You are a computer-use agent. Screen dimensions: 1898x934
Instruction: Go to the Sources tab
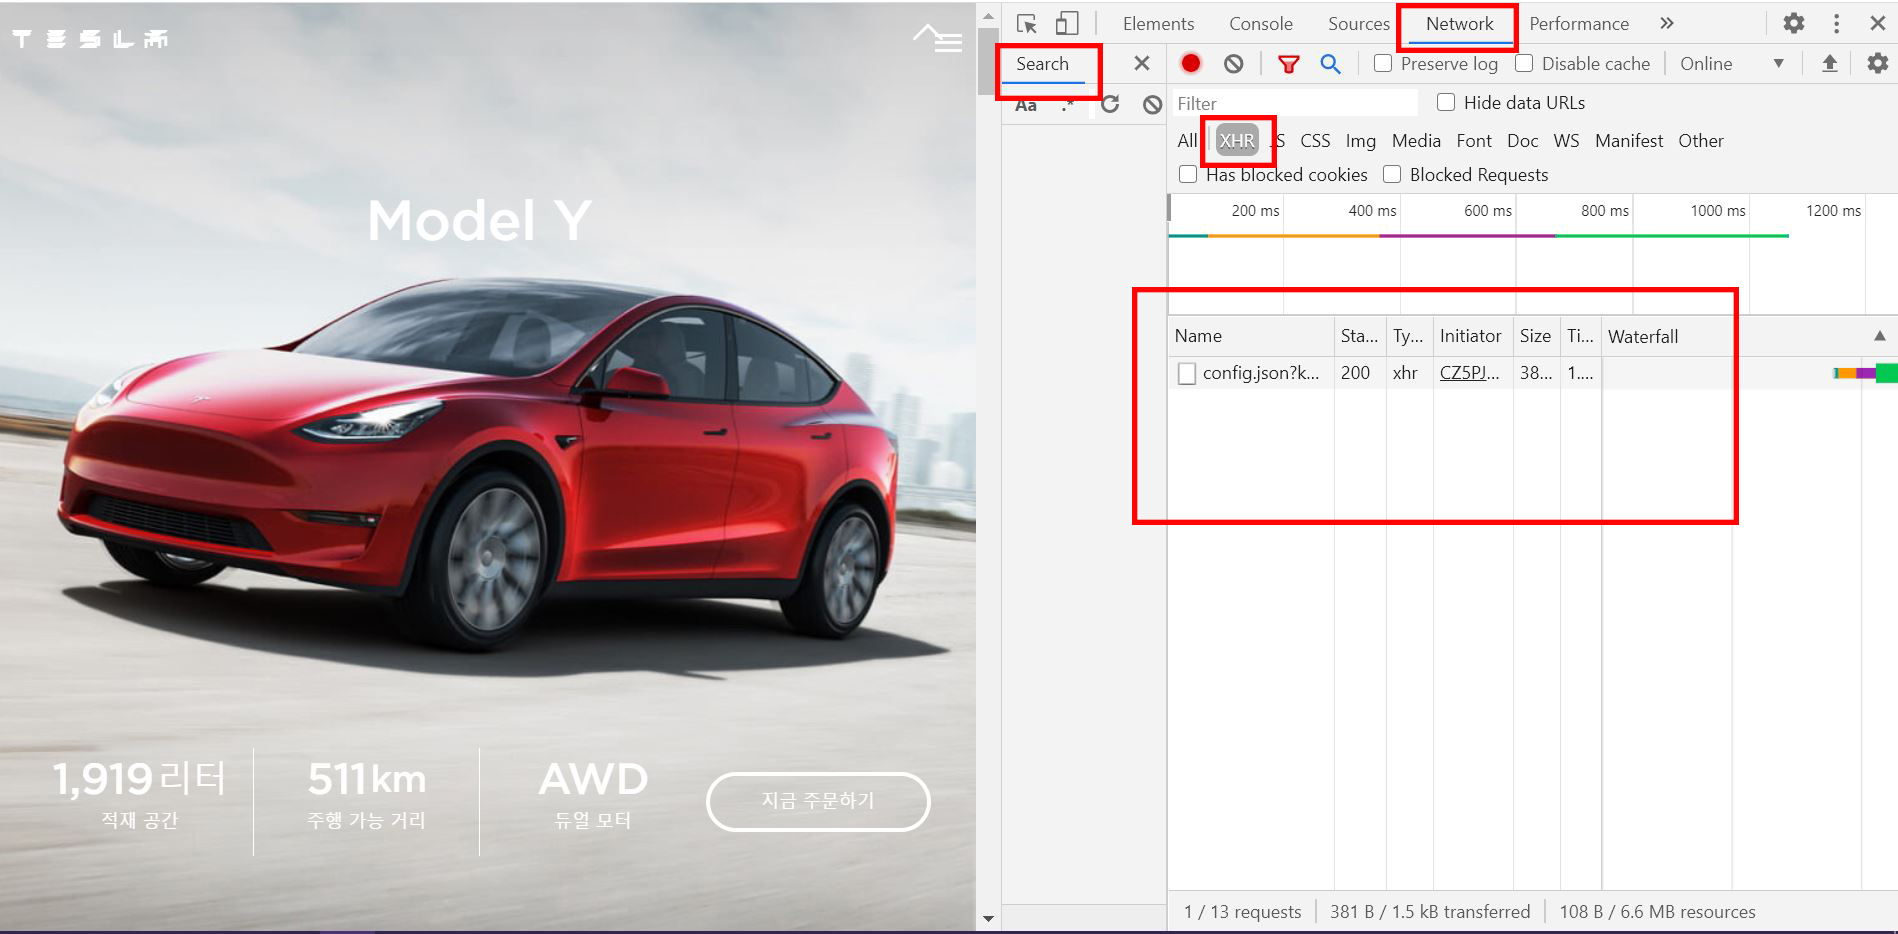1359,24
